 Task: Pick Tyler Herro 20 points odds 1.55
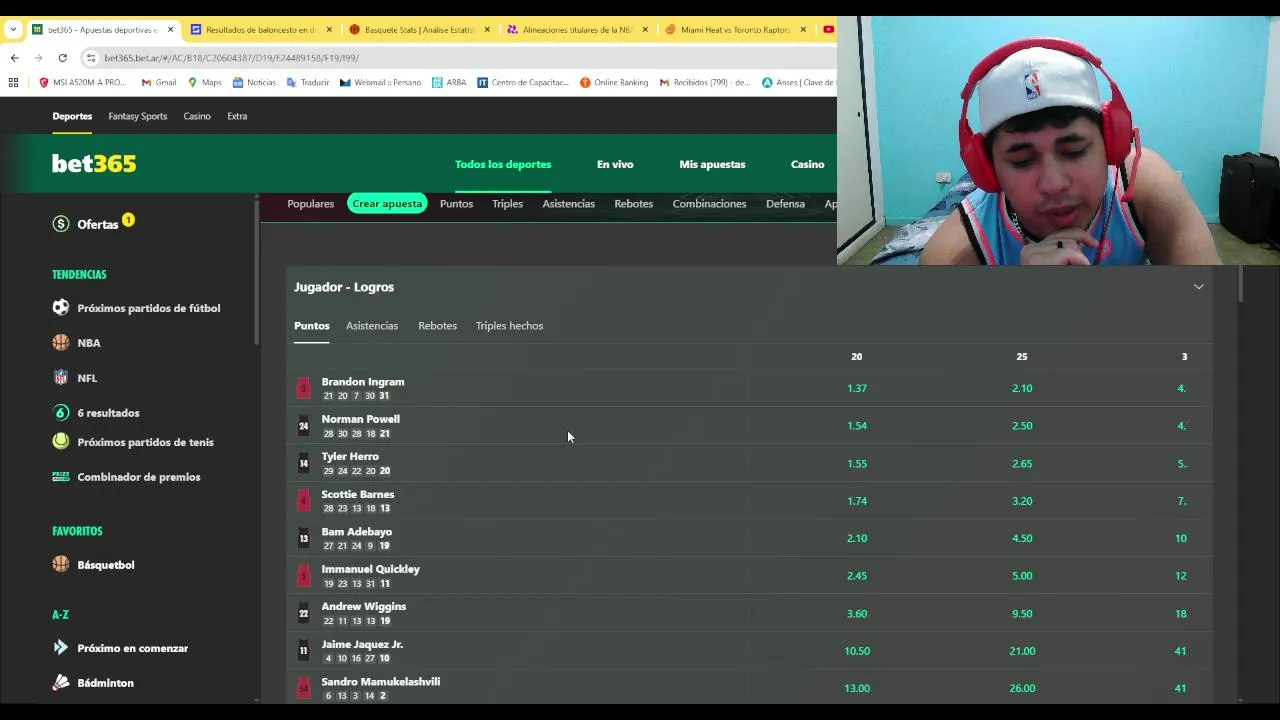click(857, 464)
